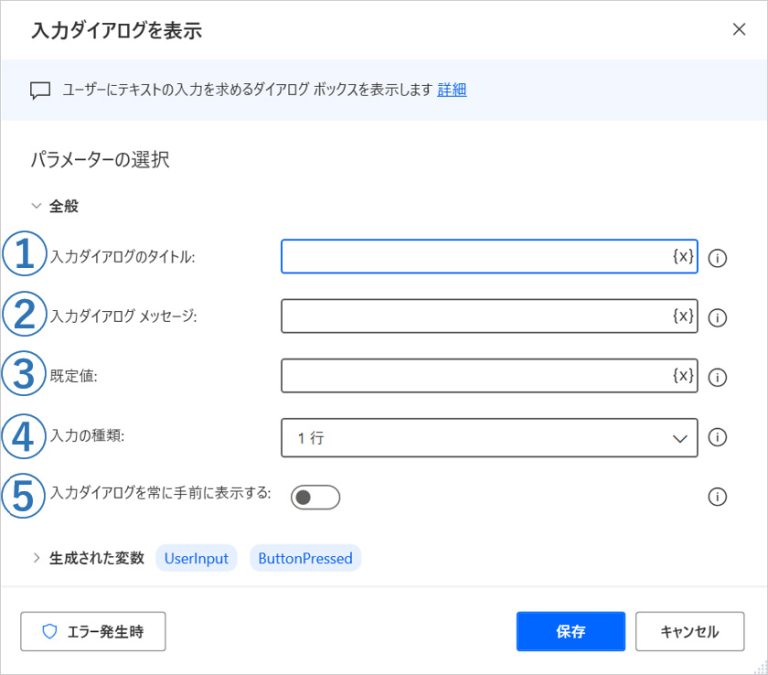Select the ButtonPressed variable chip
768x675 pixels.
(x=305, y=559)
